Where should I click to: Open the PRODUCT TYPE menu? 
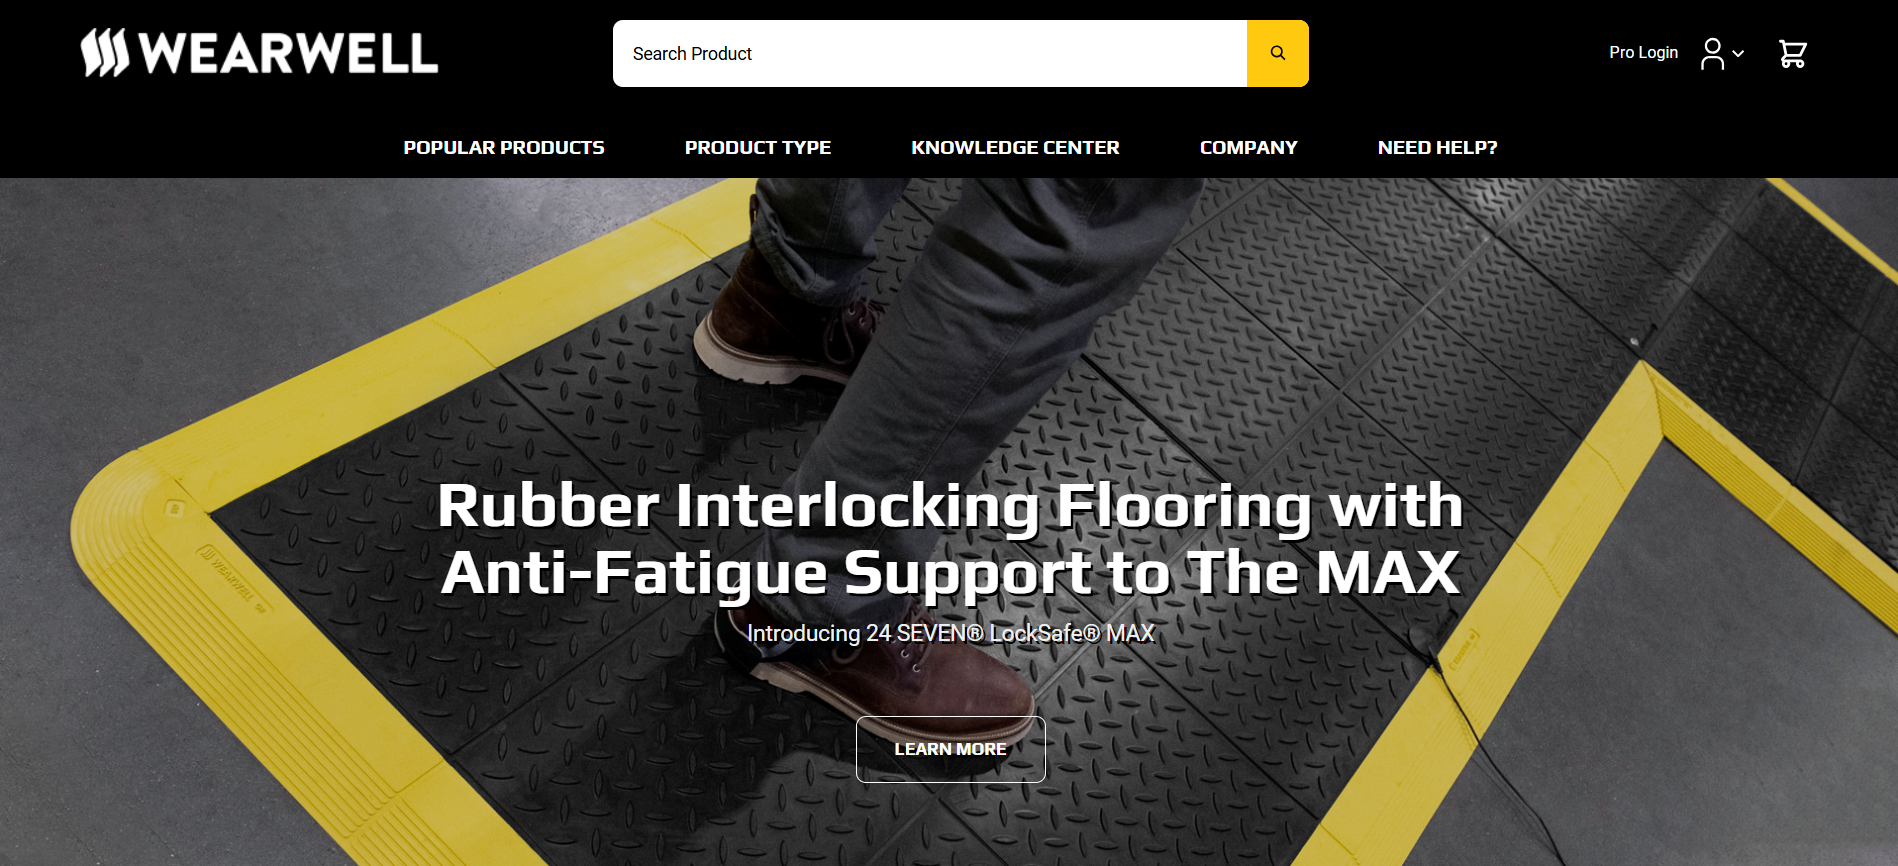[758, 147]
